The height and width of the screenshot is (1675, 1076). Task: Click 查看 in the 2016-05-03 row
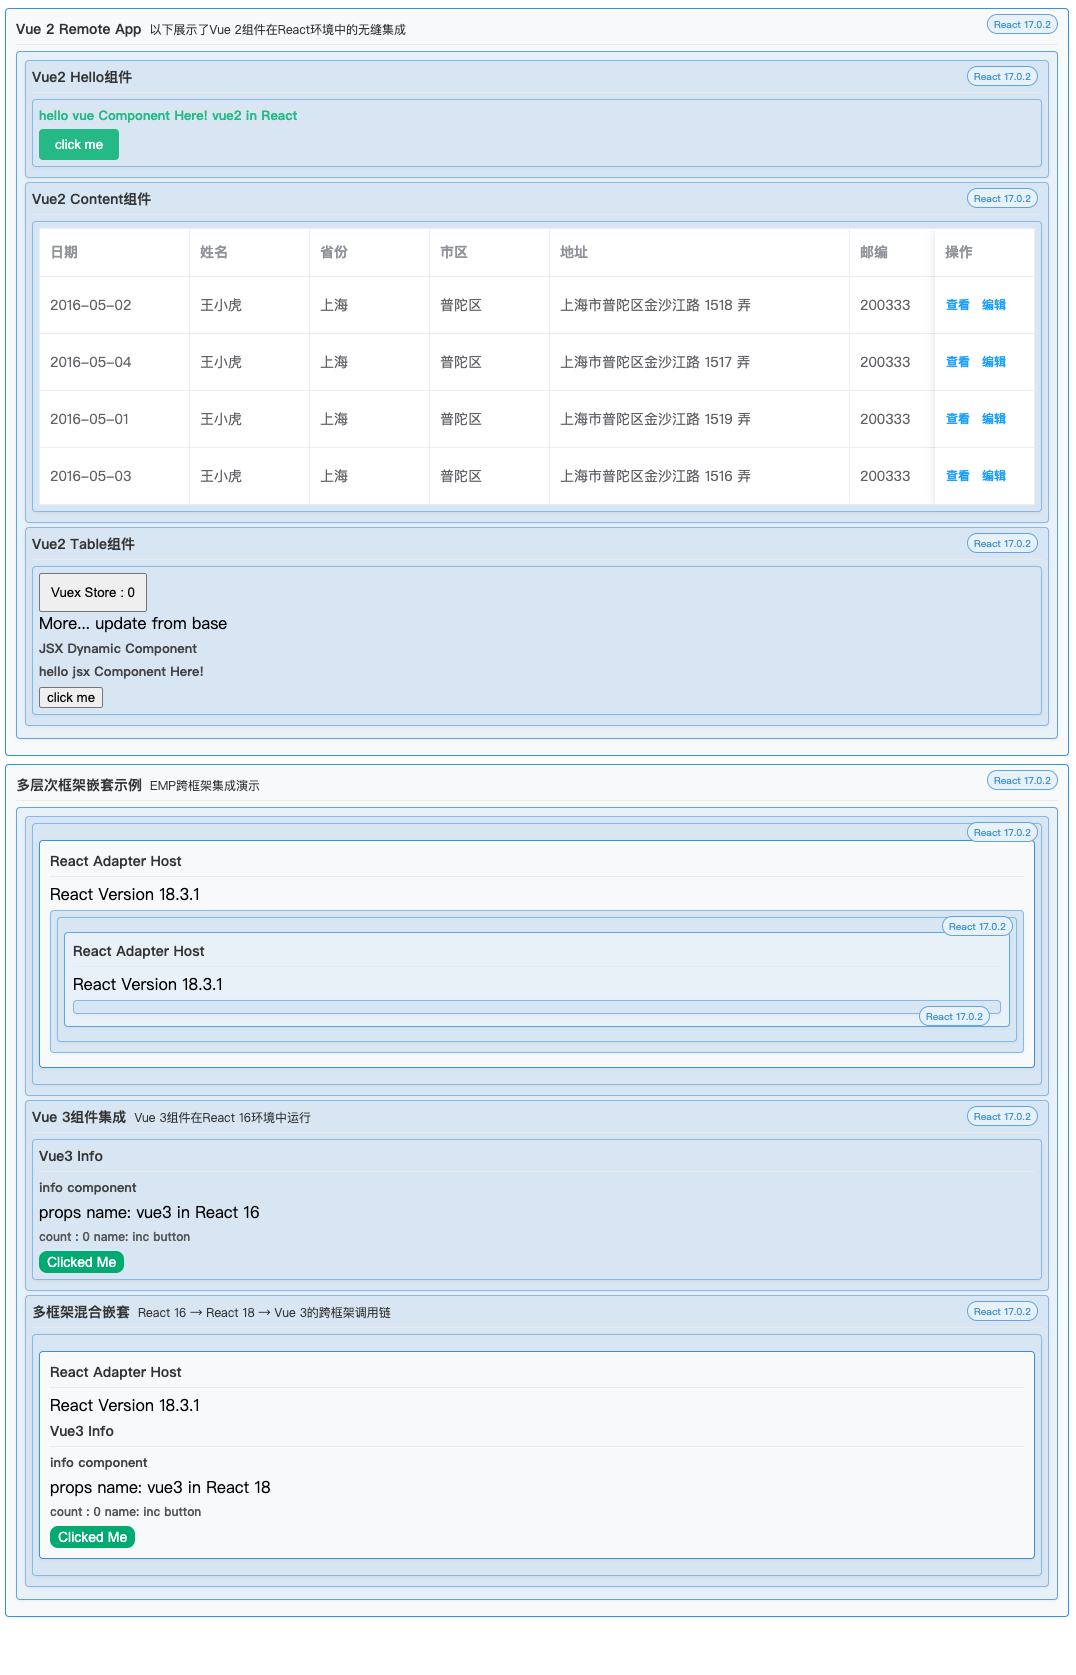tap(957, 476)
